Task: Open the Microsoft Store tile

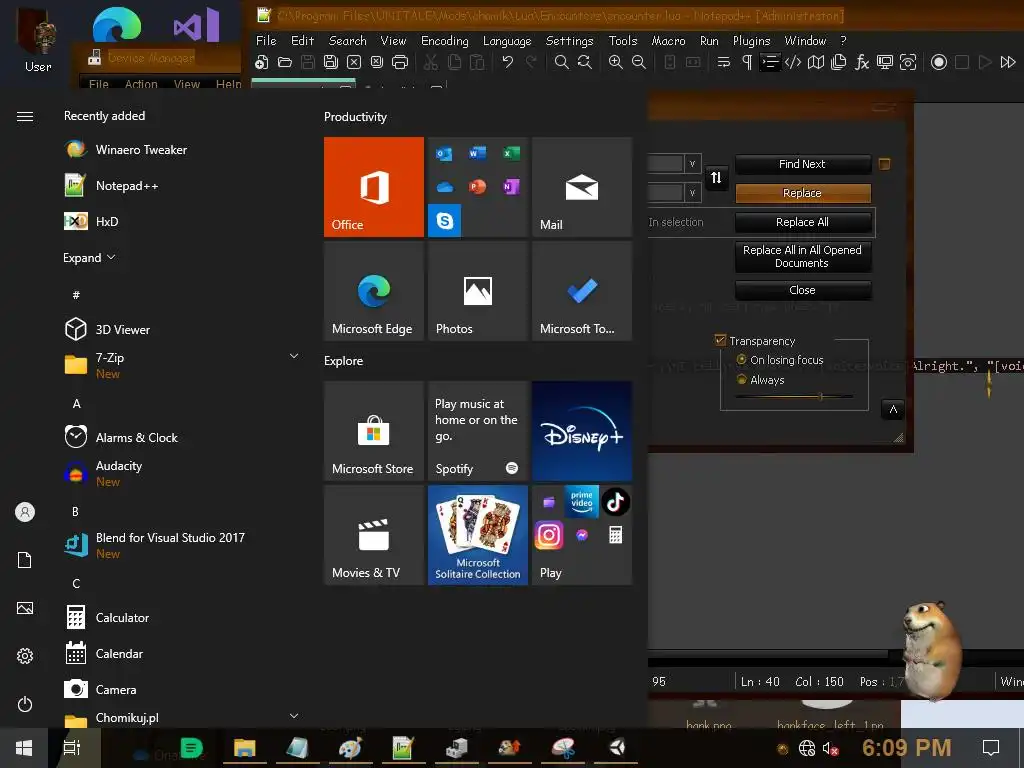Action: coord(374,431)
